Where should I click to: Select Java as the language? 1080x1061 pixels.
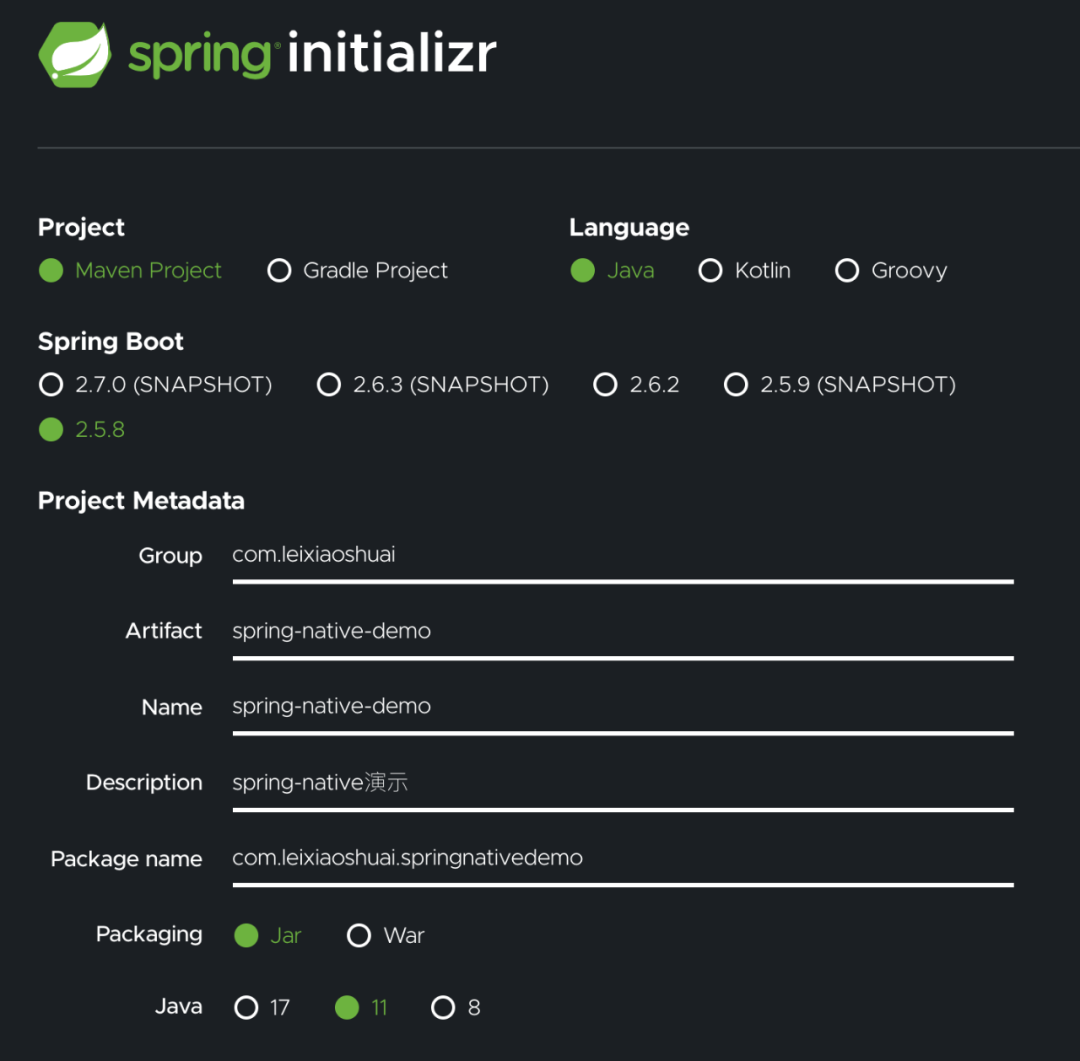[x=583, y=270]
